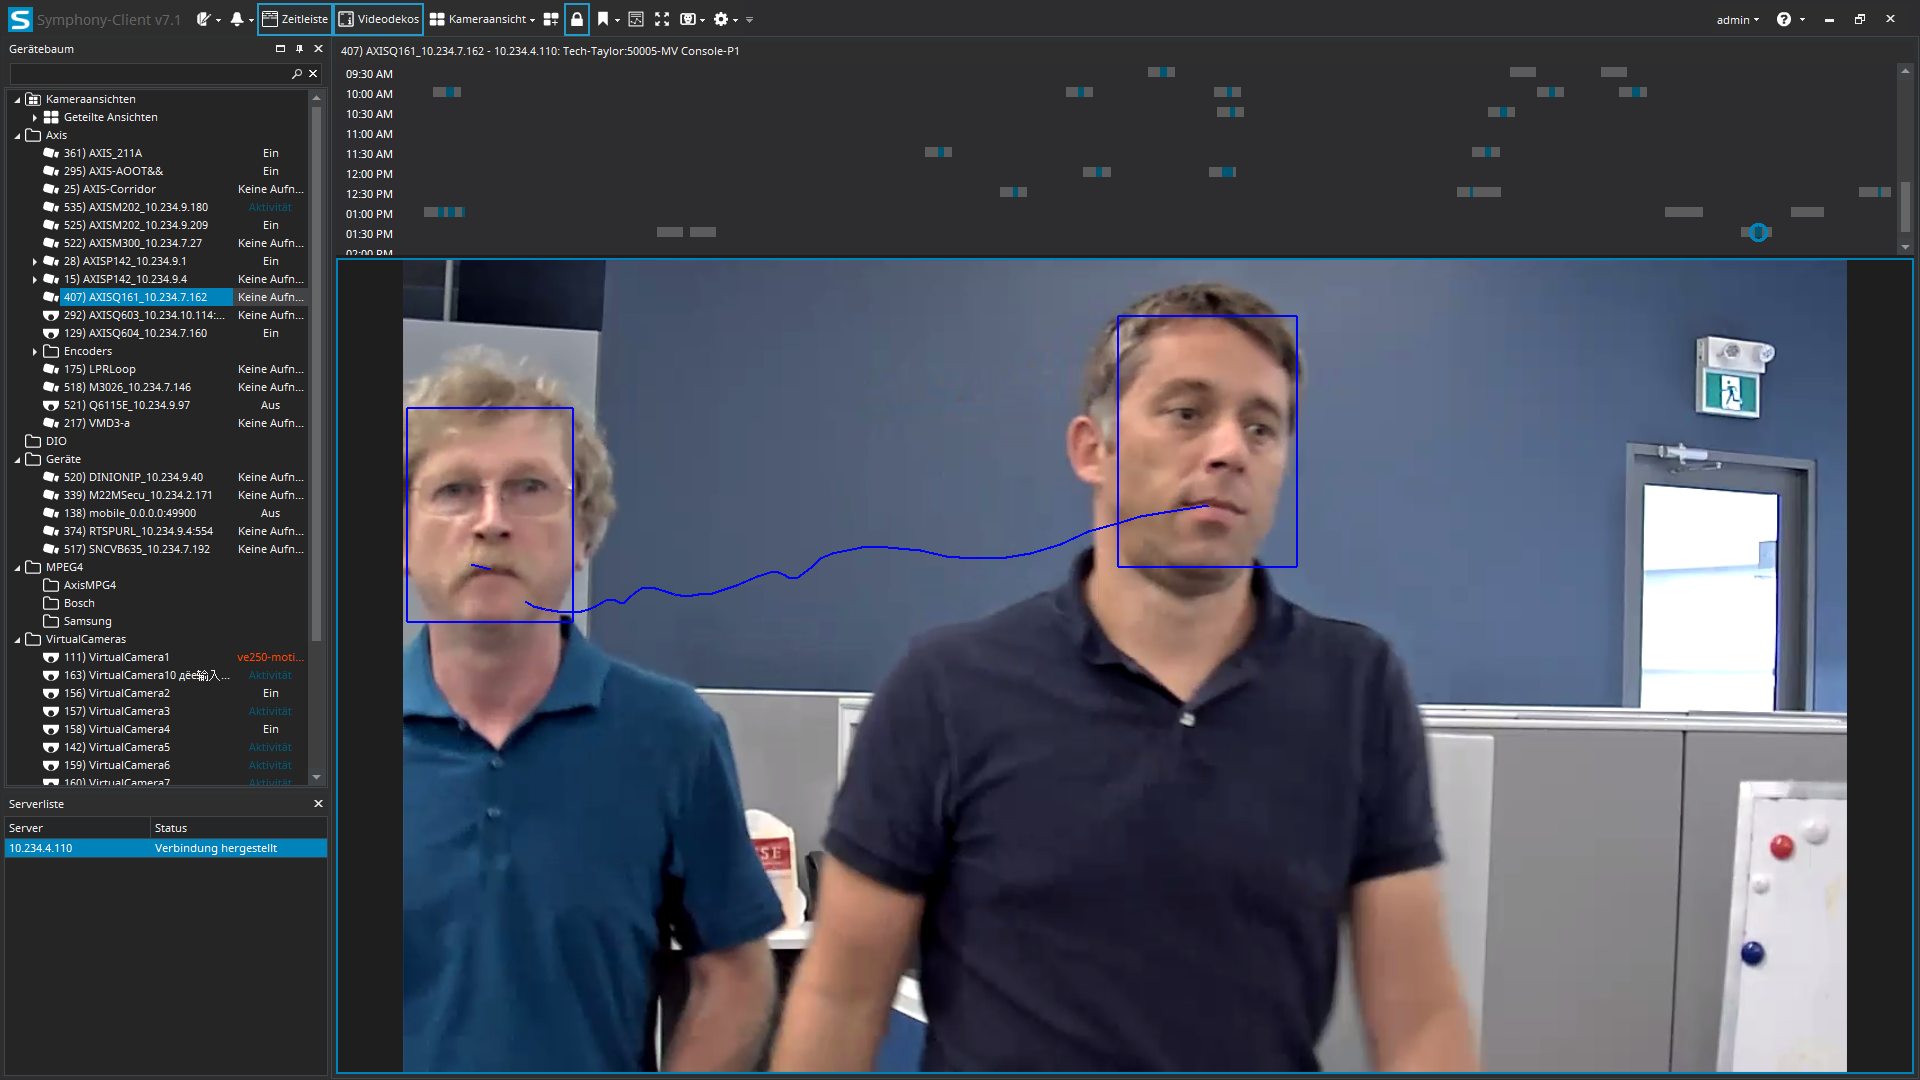Click the activity report icon
1920x1080 pixels.
click(636, 19)
